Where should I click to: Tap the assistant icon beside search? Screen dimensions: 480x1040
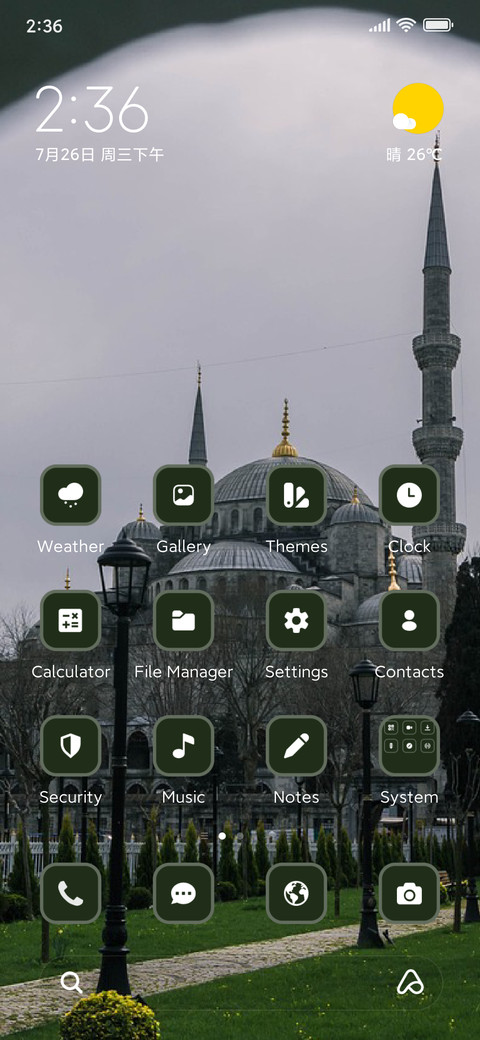[x=410, y=982]
